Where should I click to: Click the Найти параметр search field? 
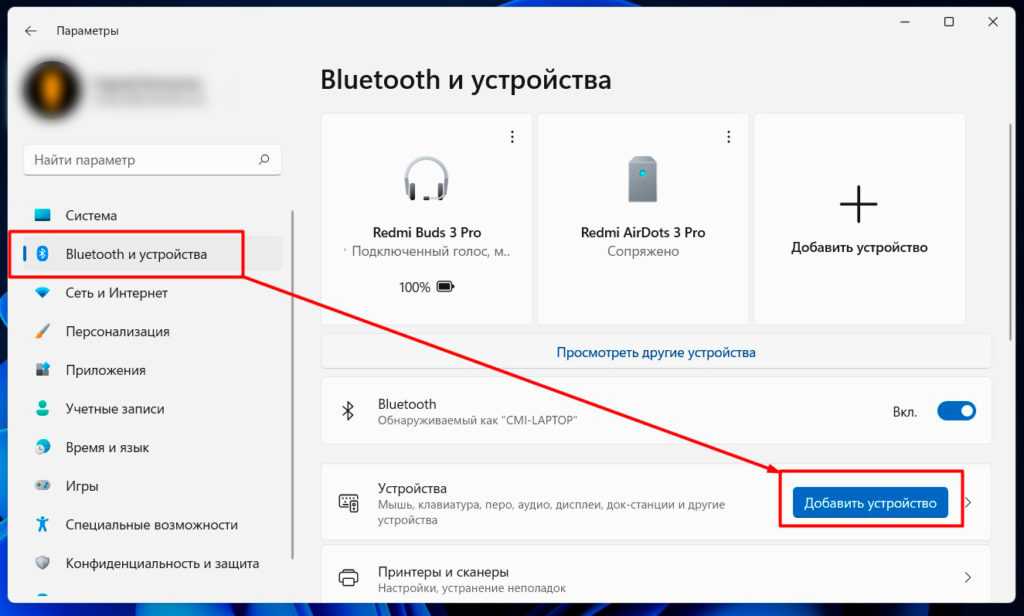click(140, 159)
